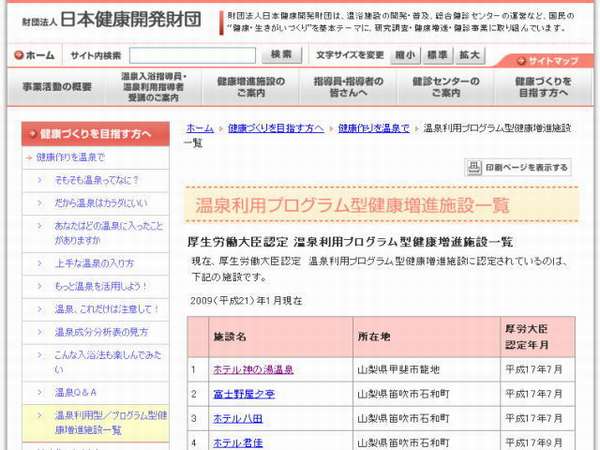This screenshot has height=450, width=600.
Task: Open 健診センターのご案内 menu
Action: tap(446, 87)
